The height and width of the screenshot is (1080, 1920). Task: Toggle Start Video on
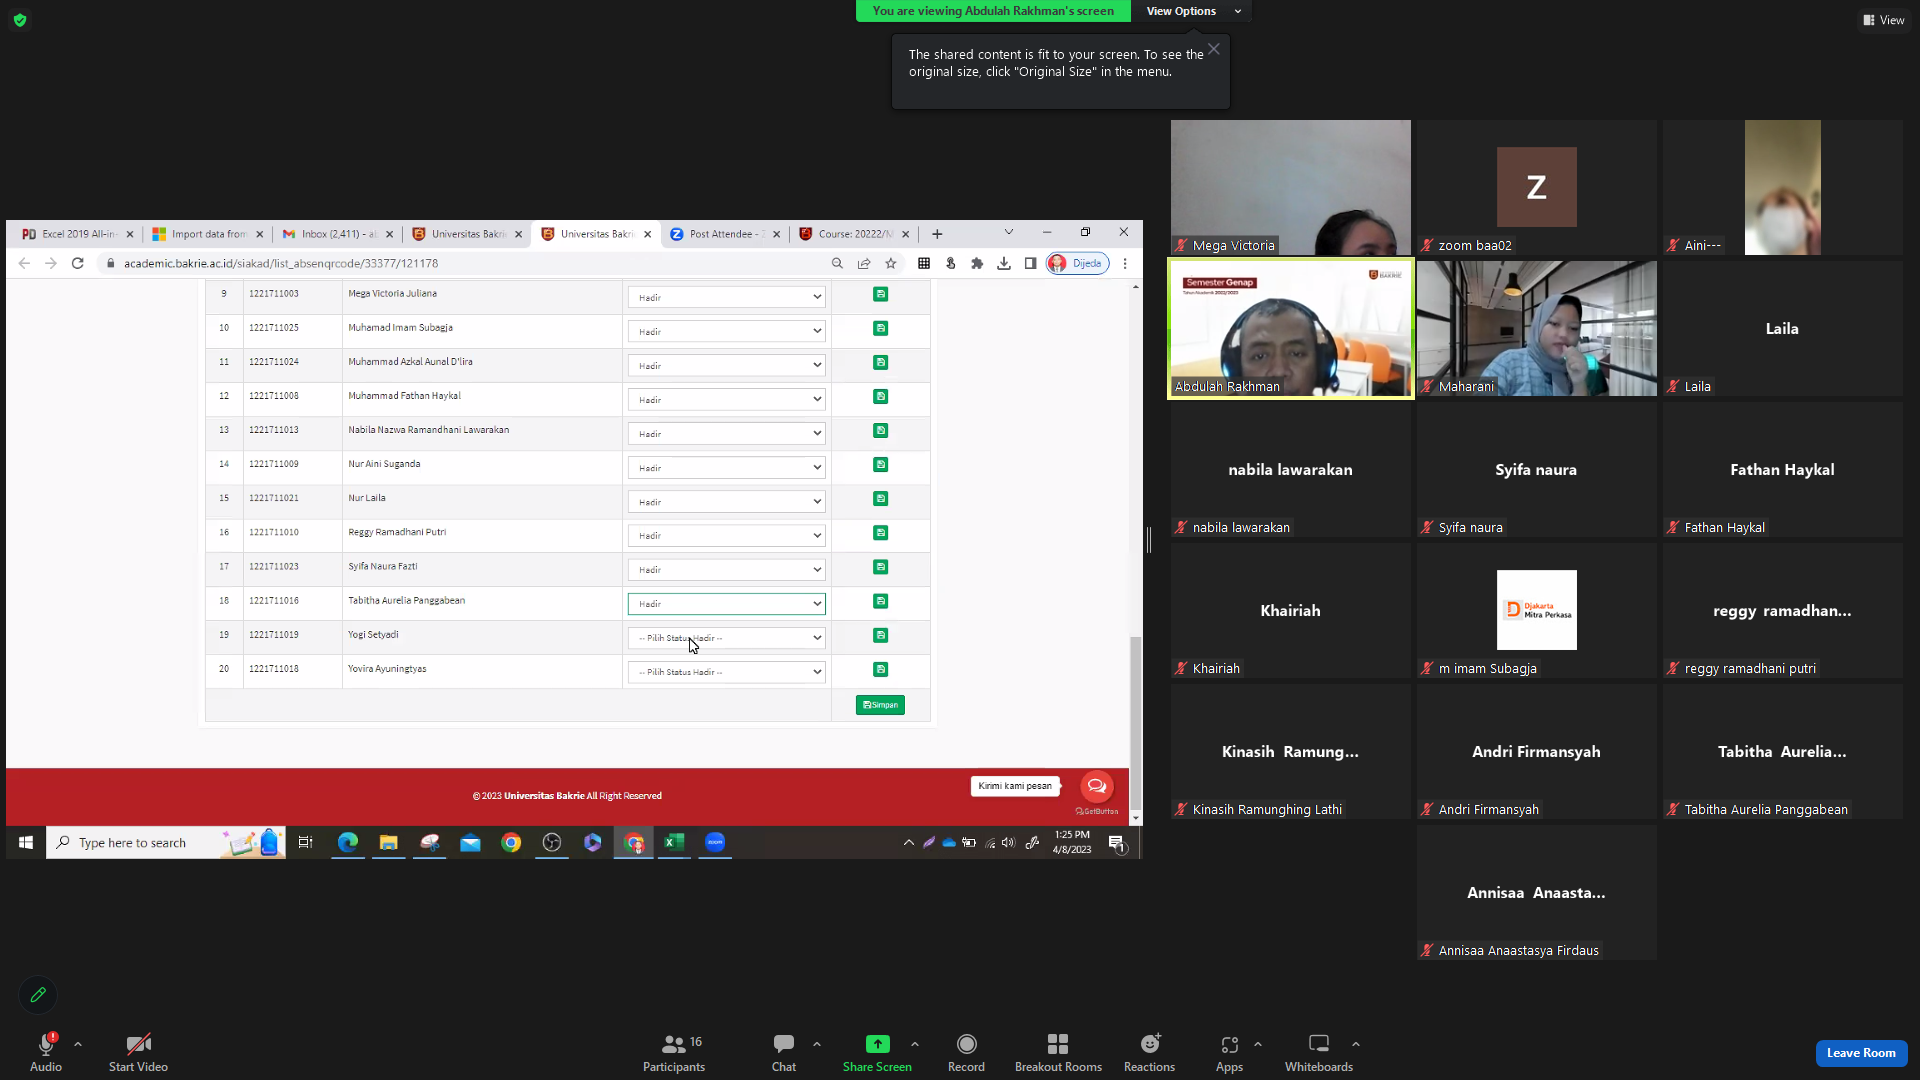click(138, 1053)
